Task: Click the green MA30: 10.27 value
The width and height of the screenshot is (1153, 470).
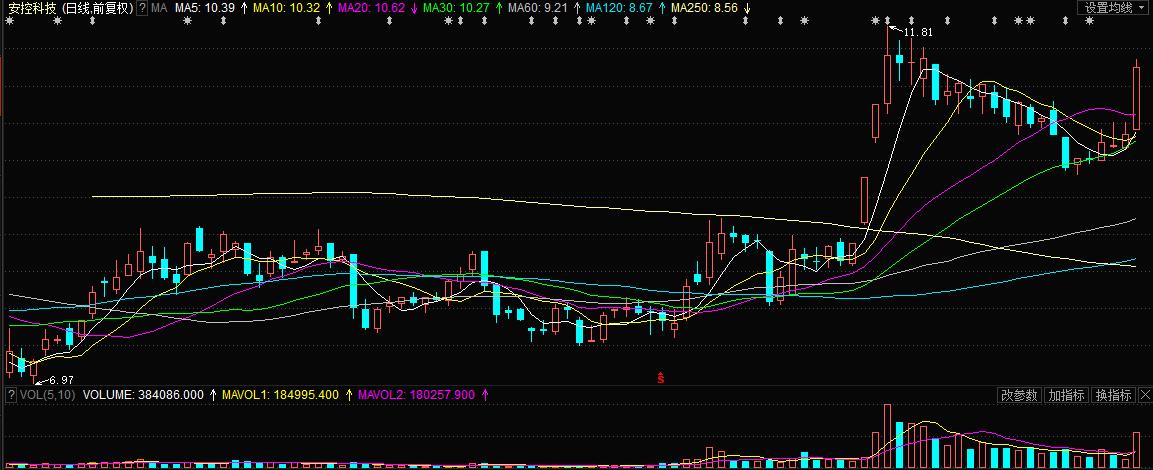Action: click(457, 7)
